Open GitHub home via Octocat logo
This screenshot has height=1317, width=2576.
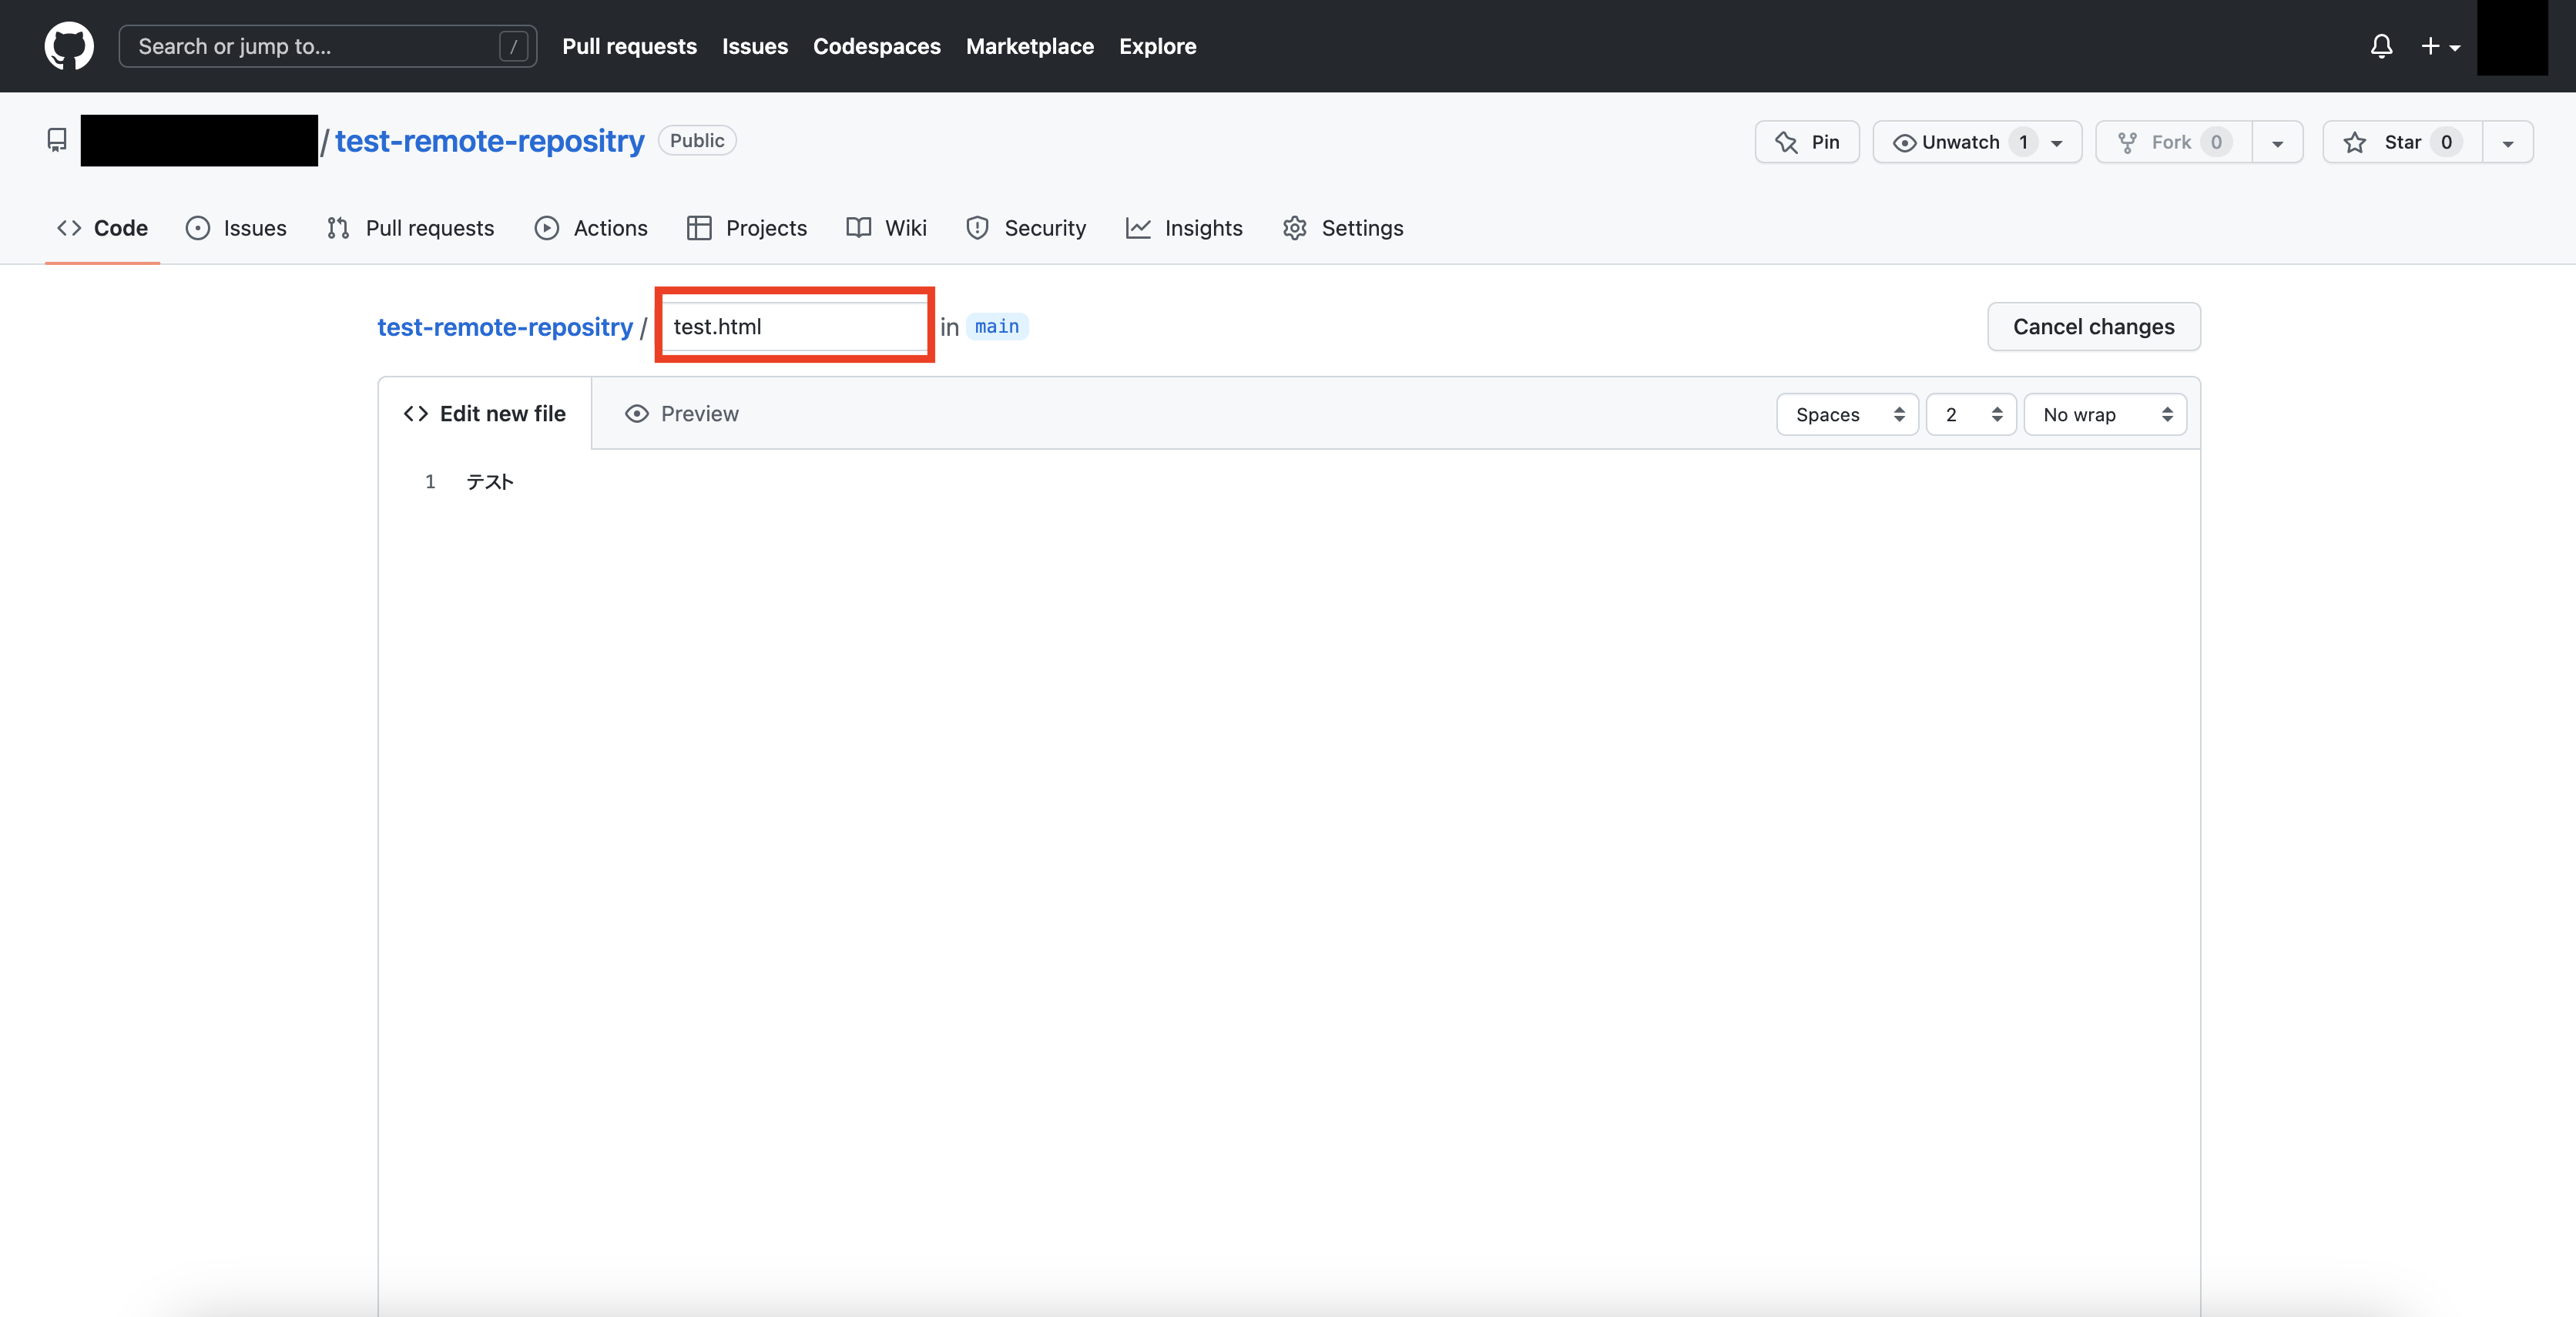[x=69, y=46]
